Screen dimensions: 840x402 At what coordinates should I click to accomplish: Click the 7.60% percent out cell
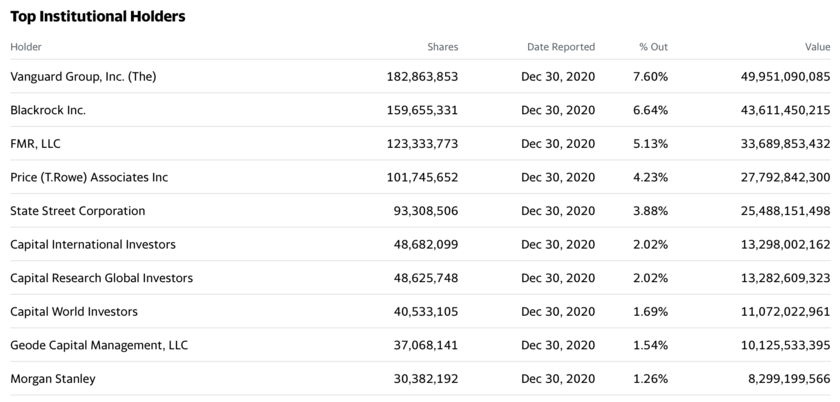point(650,77)
